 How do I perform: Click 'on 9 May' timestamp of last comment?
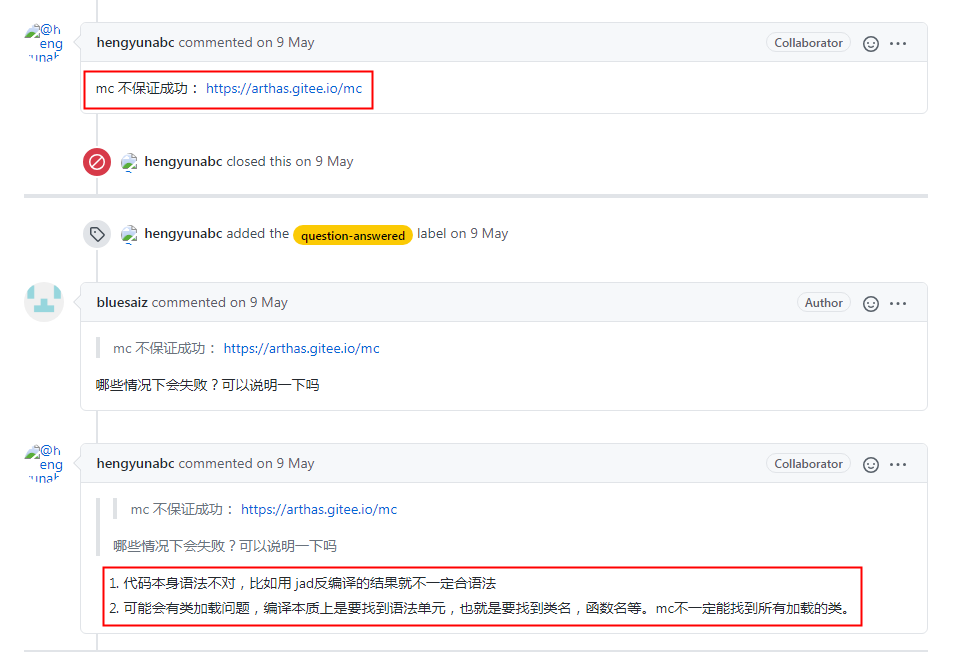285,463
